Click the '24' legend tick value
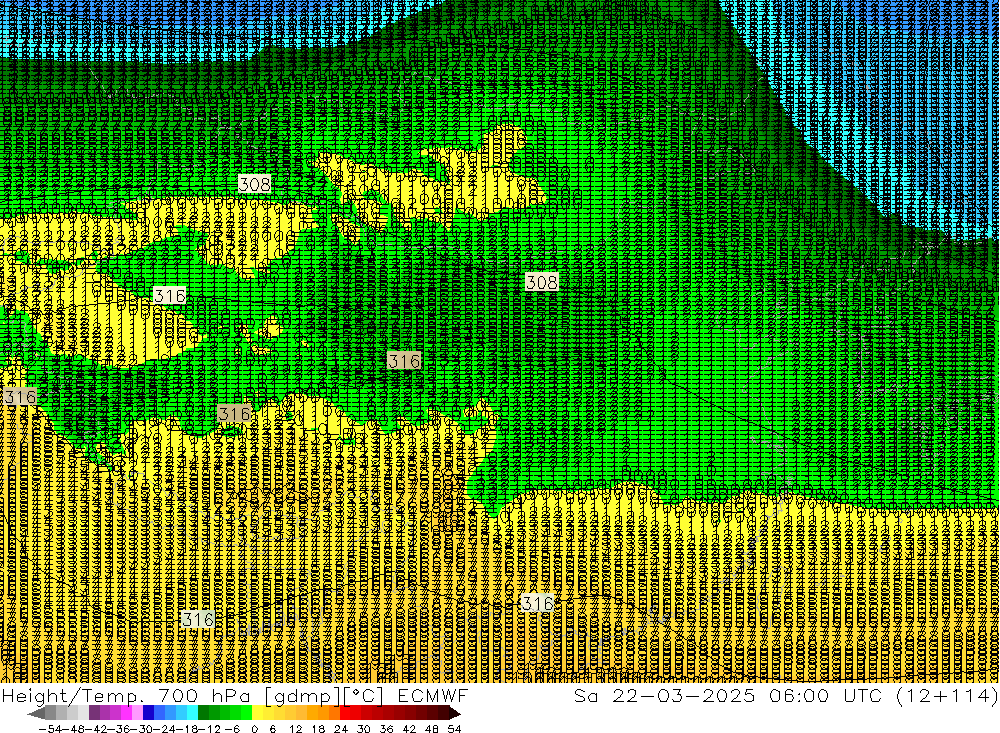This screenshot has height=733, width=1000. click(x=341, y=729)
